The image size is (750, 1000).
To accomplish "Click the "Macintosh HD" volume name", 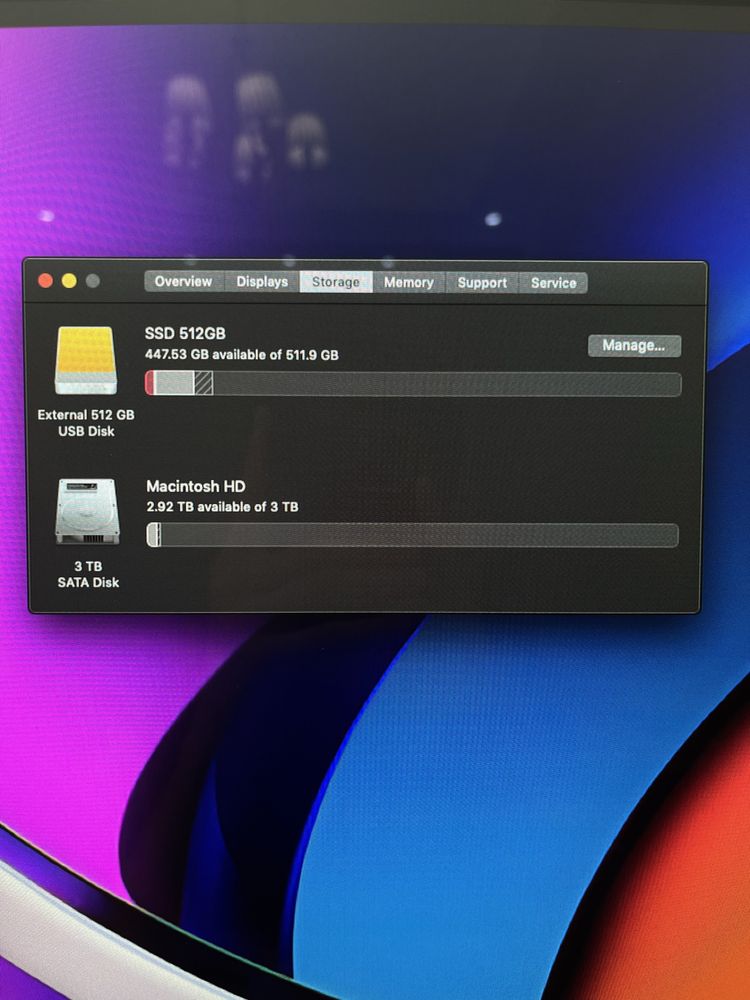I will (196, 486).
